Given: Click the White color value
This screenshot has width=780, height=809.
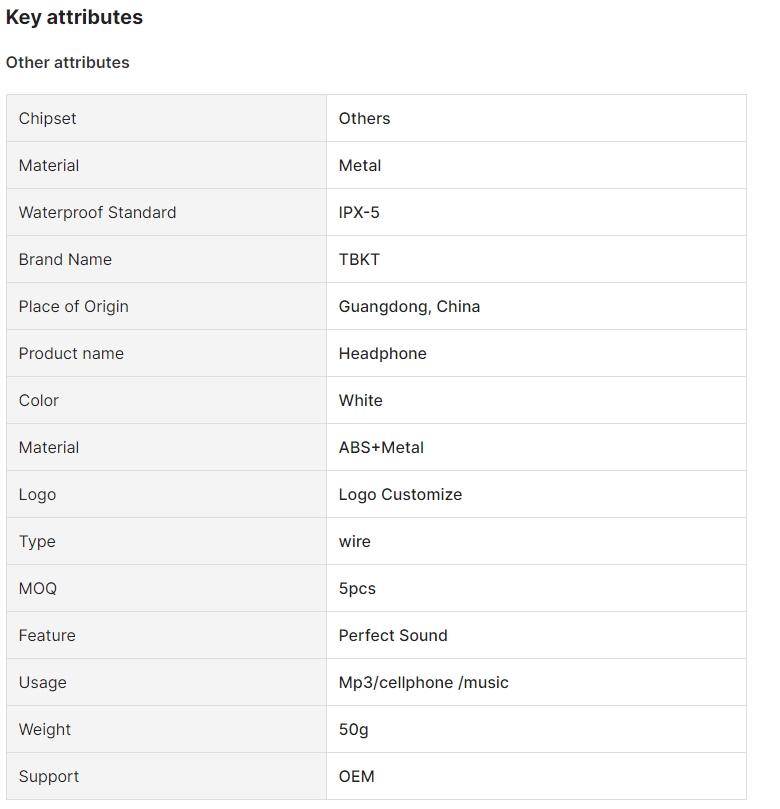Looking at the screenshot, I should click(x=360, y=400).
